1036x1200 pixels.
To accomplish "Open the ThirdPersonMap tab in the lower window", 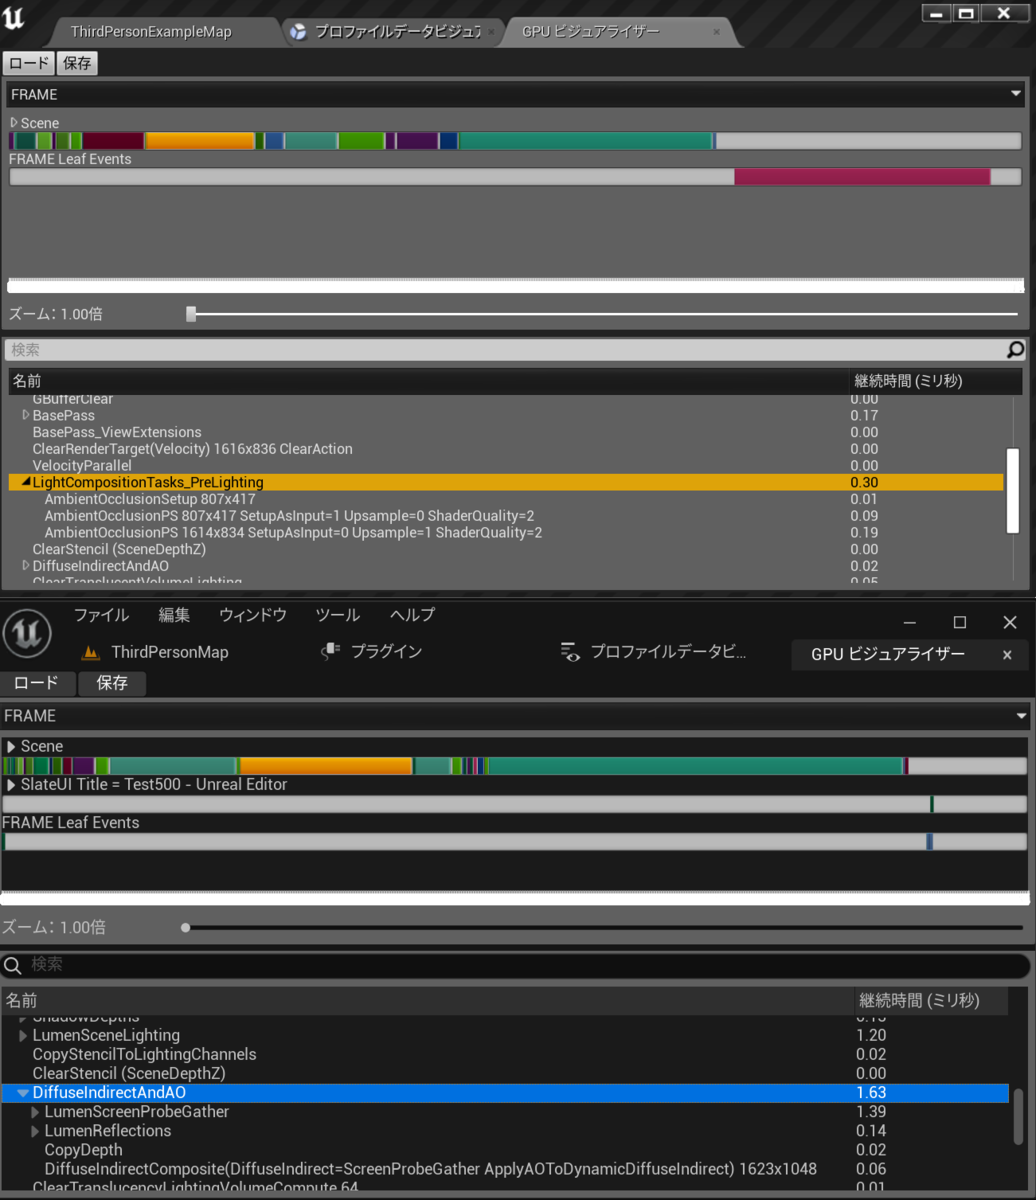I will (x=170, y=652).
